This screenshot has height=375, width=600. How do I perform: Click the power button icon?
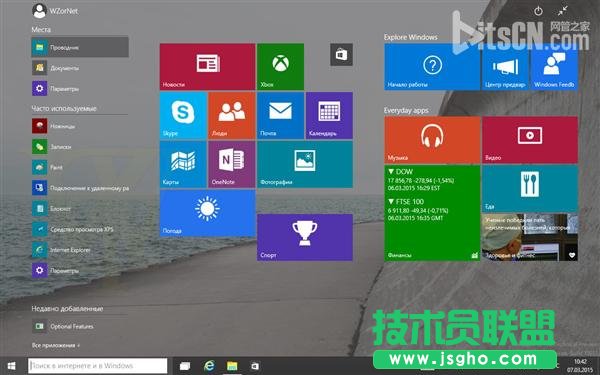(538, 11)
